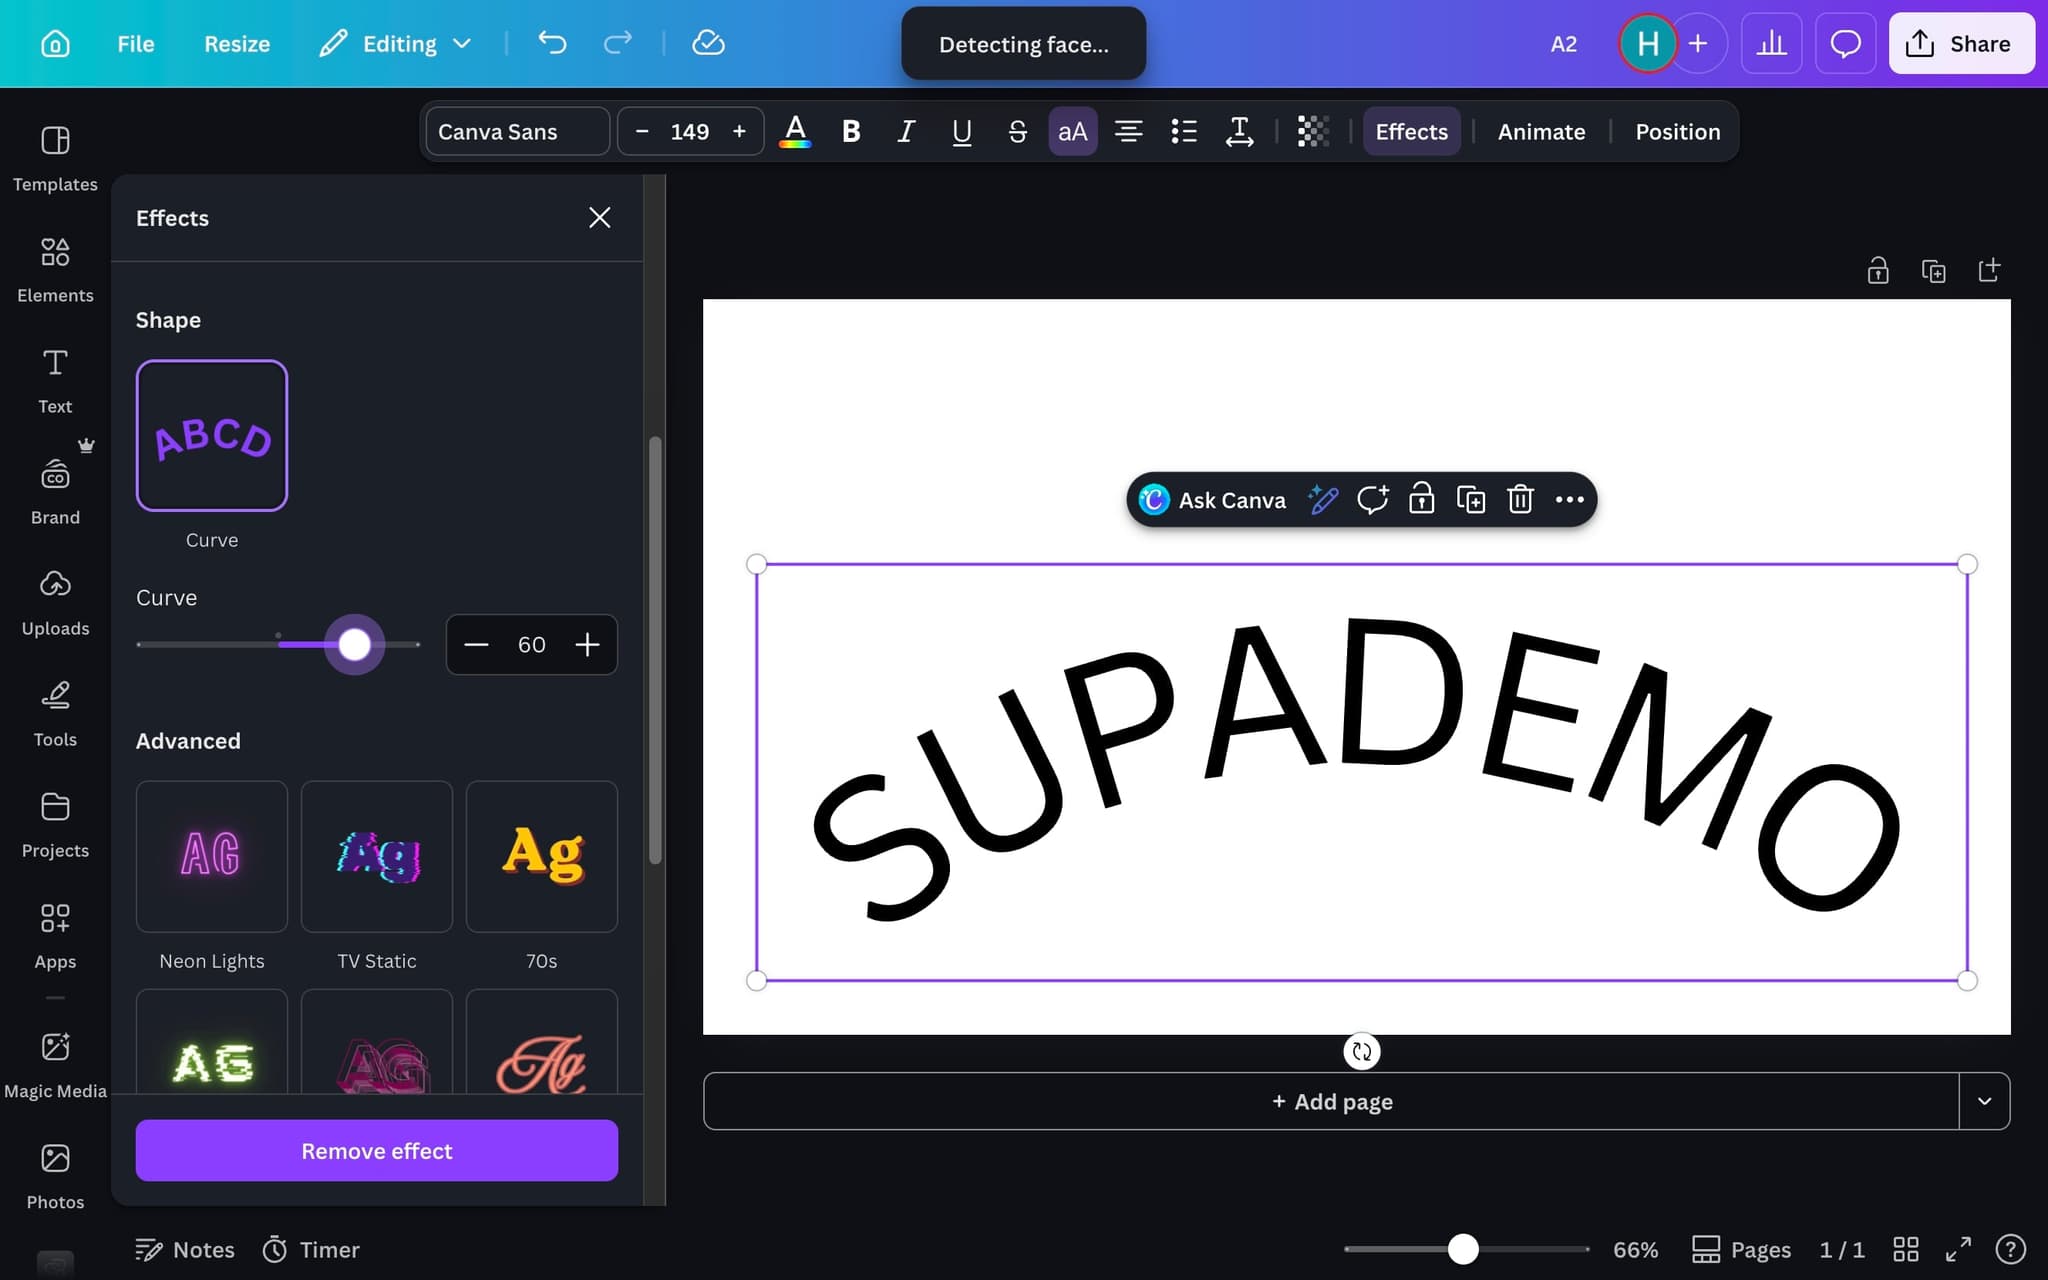Image resolution: width=2048 pixels, height=1280 pixels.
Task: Click the trash icon in floating toolbar
Action: [x=1520, y=499]
